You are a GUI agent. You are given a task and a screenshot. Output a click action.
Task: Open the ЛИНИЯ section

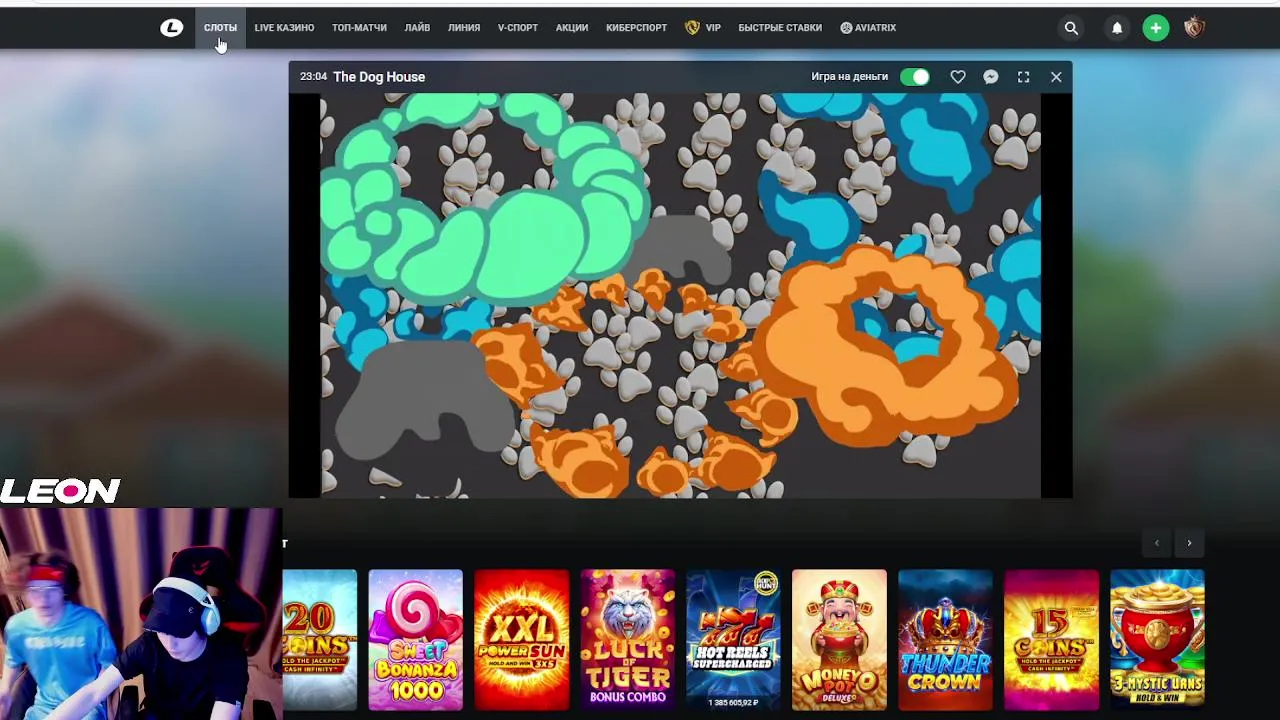point(464,28)
